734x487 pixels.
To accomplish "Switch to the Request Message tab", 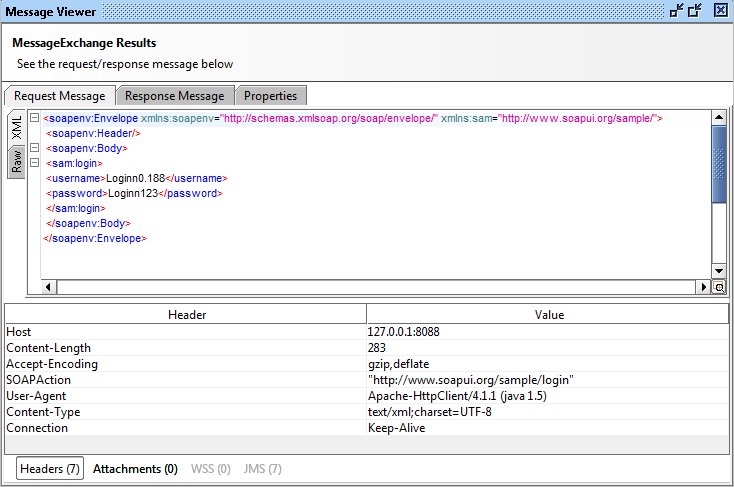I will coord(59,96).
